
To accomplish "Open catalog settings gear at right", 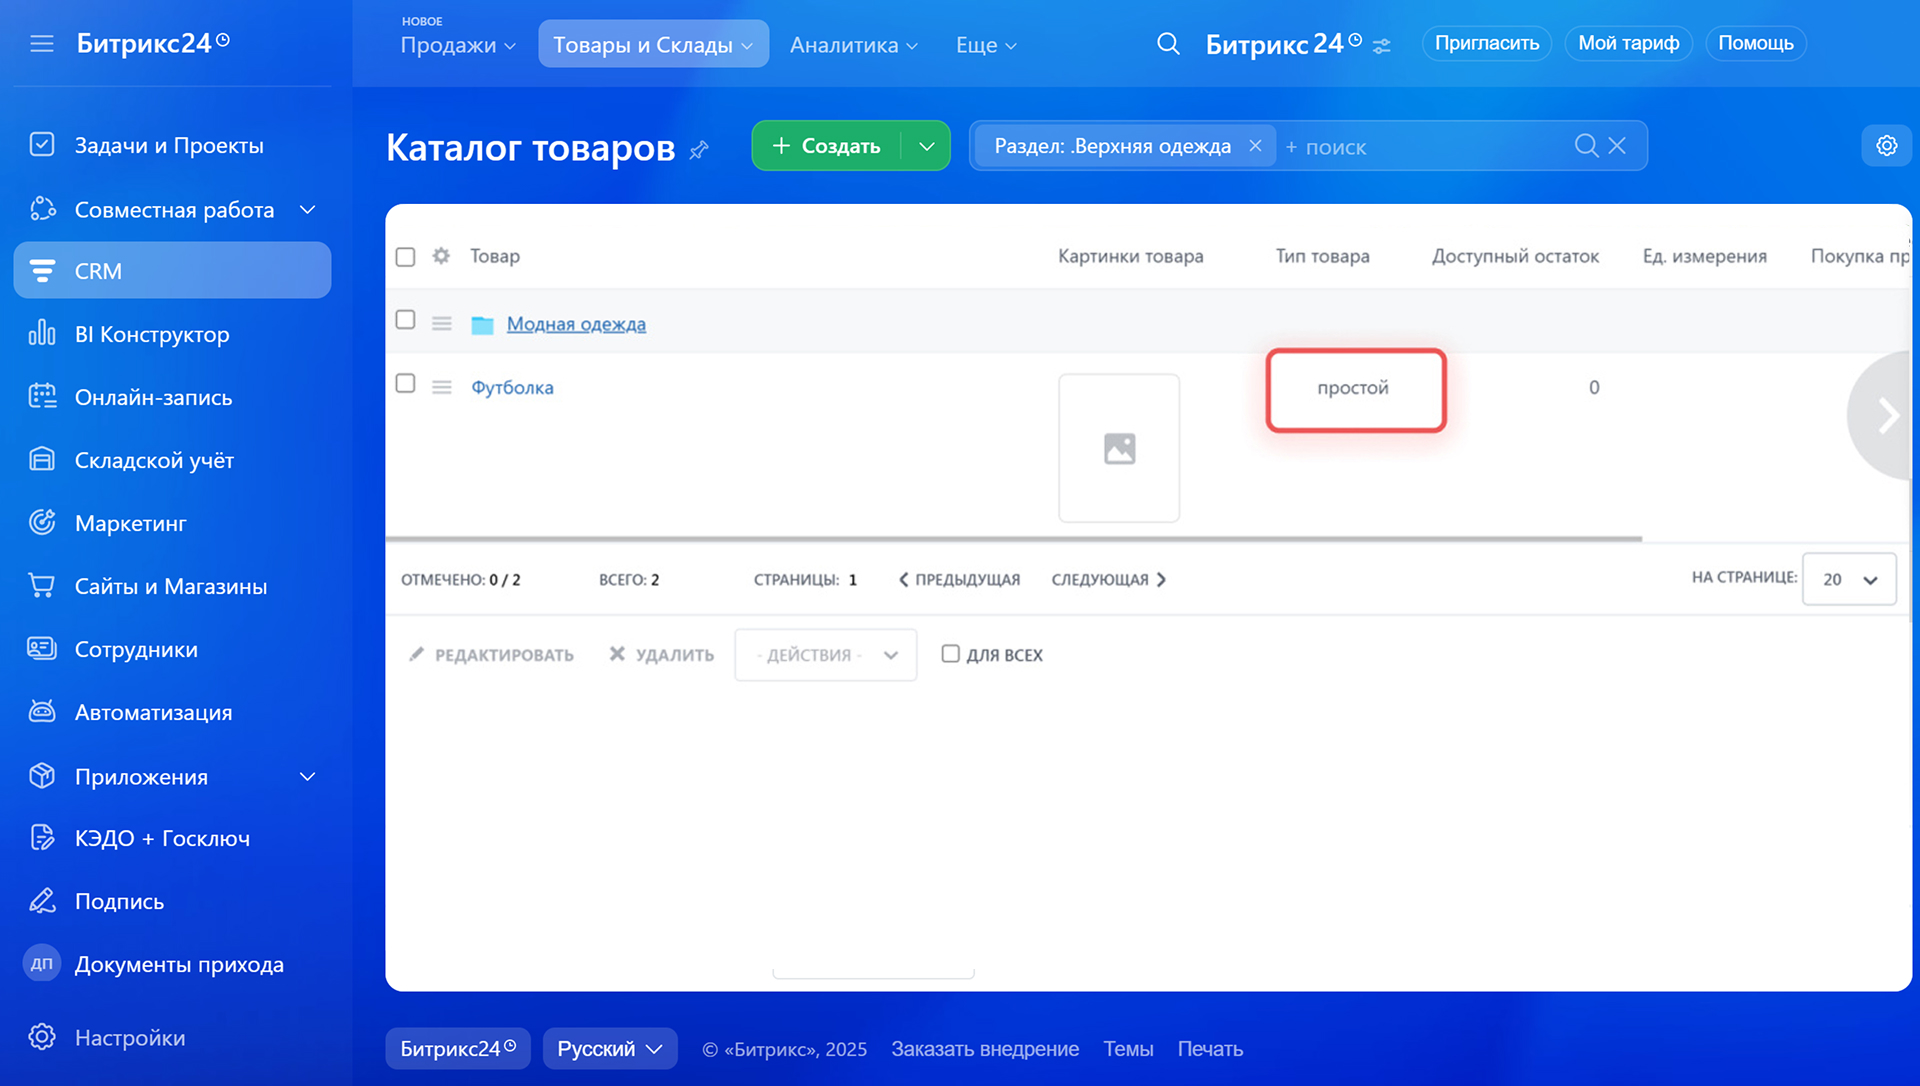I will click(1886, 146).
